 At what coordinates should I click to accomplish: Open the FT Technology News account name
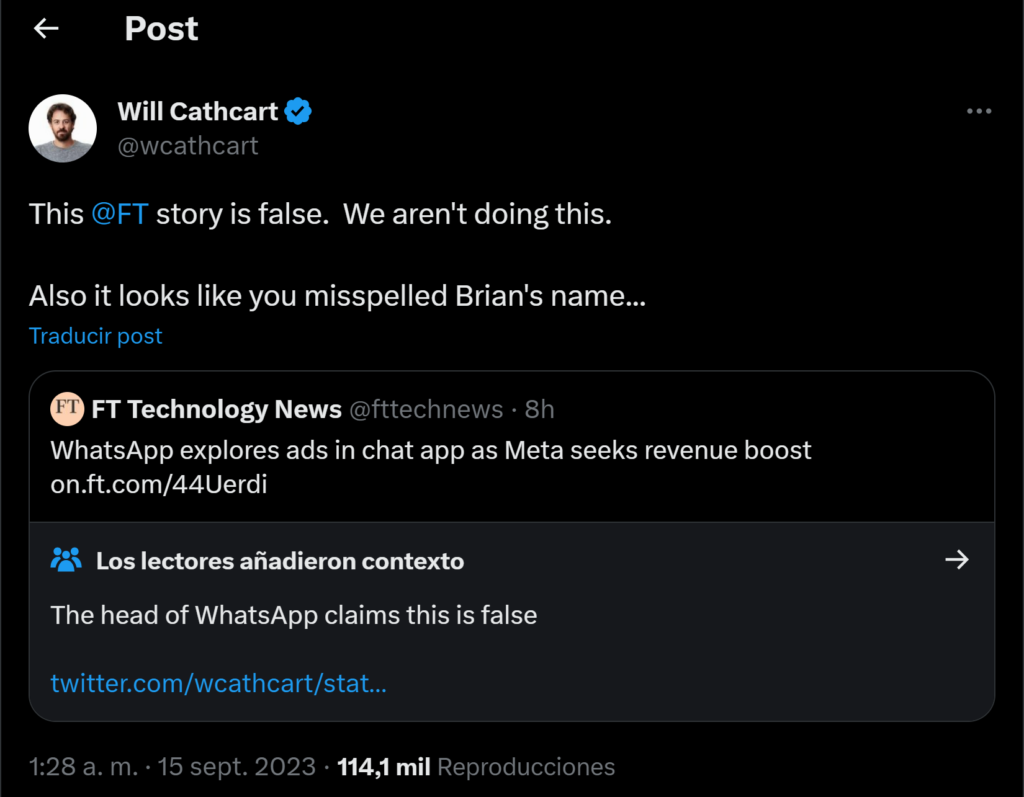click(216, 409)
